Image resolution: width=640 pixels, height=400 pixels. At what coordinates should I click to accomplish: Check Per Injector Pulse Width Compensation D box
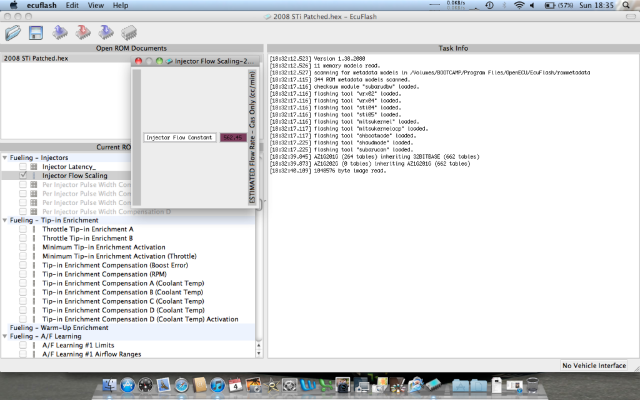pos(23,211)
